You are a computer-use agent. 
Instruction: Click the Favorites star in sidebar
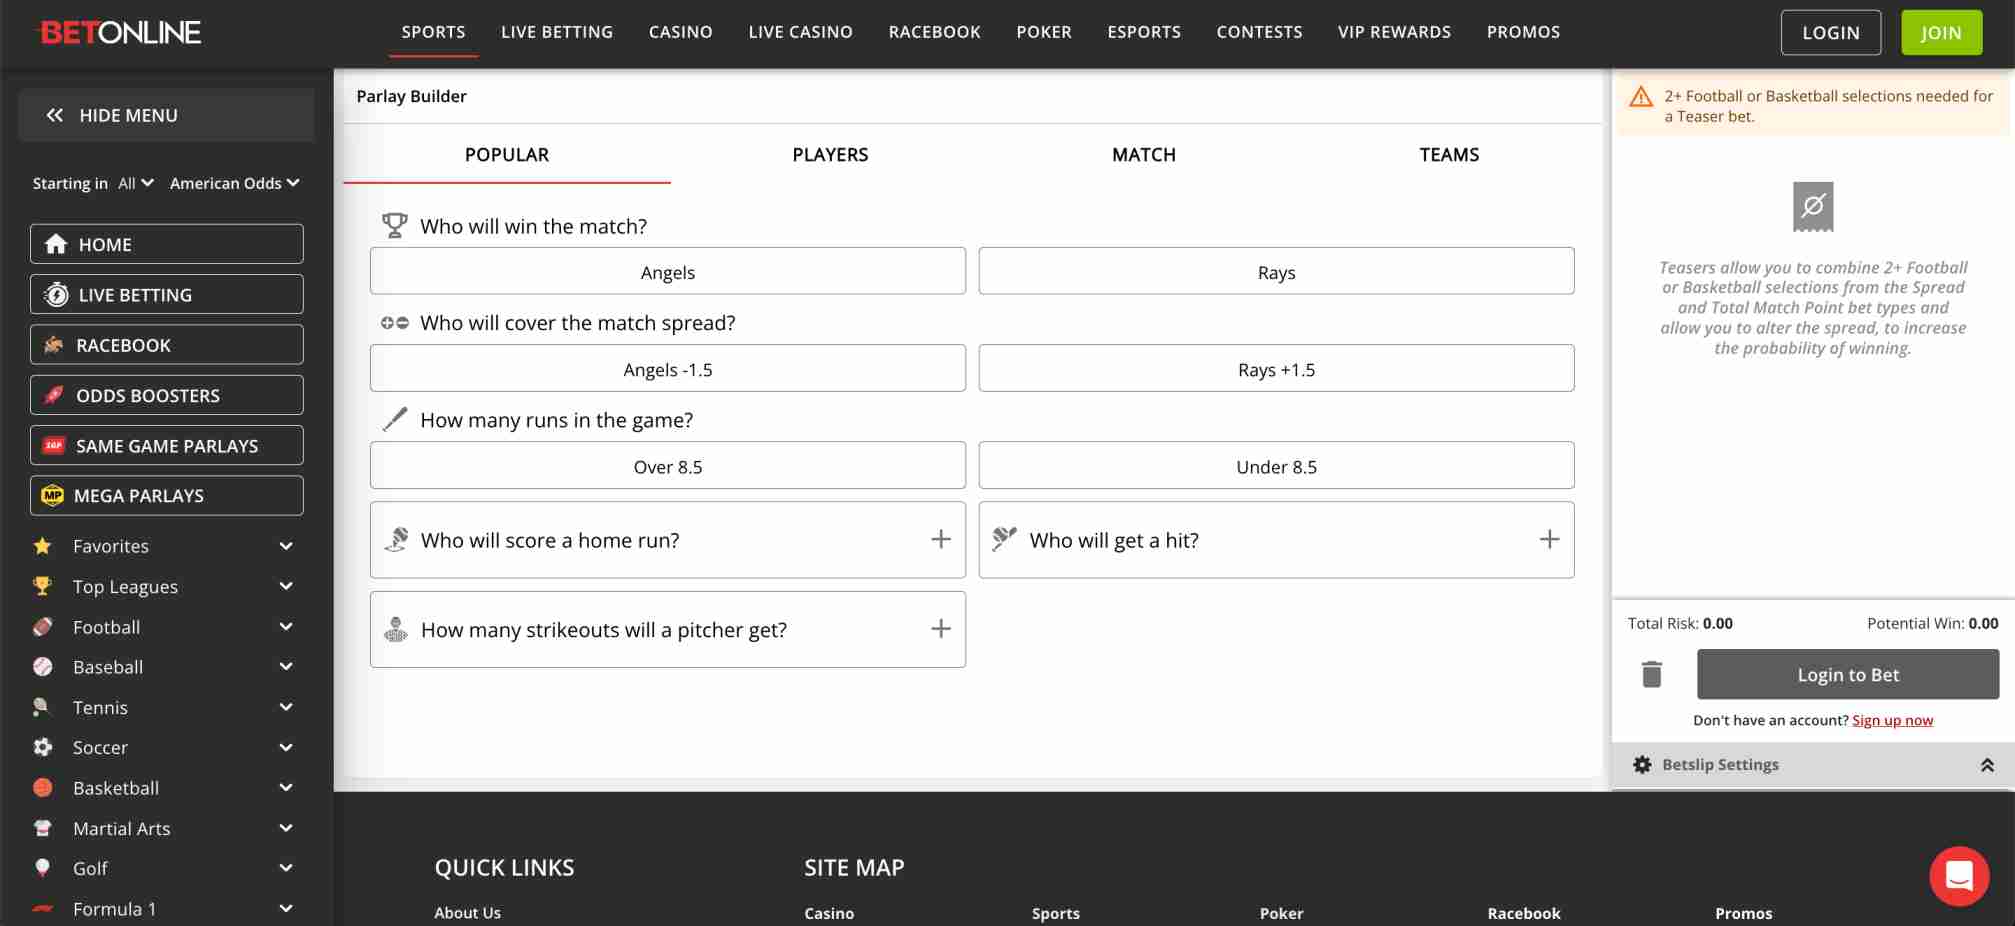(x=41, y=546)
